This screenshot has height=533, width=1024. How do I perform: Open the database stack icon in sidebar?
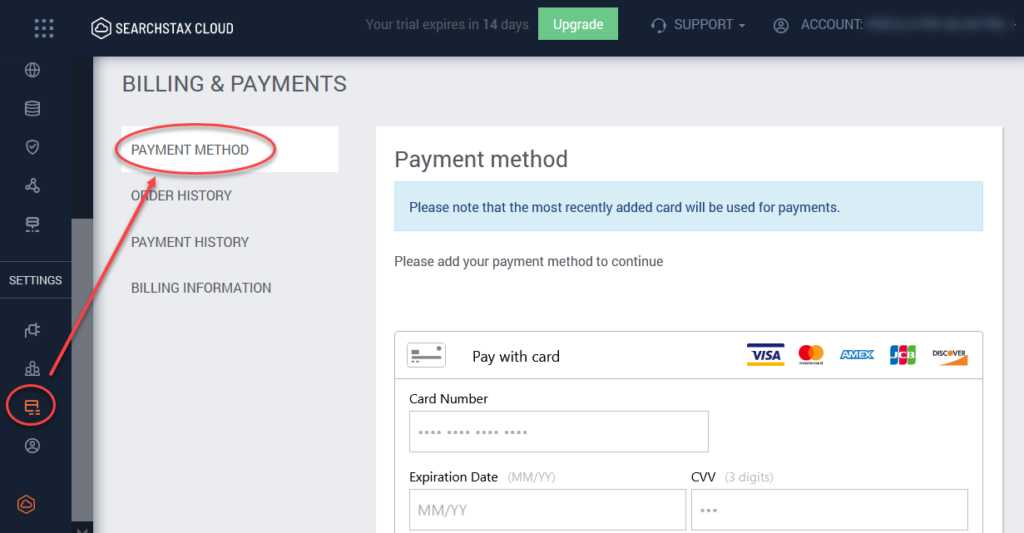(32, 108)
